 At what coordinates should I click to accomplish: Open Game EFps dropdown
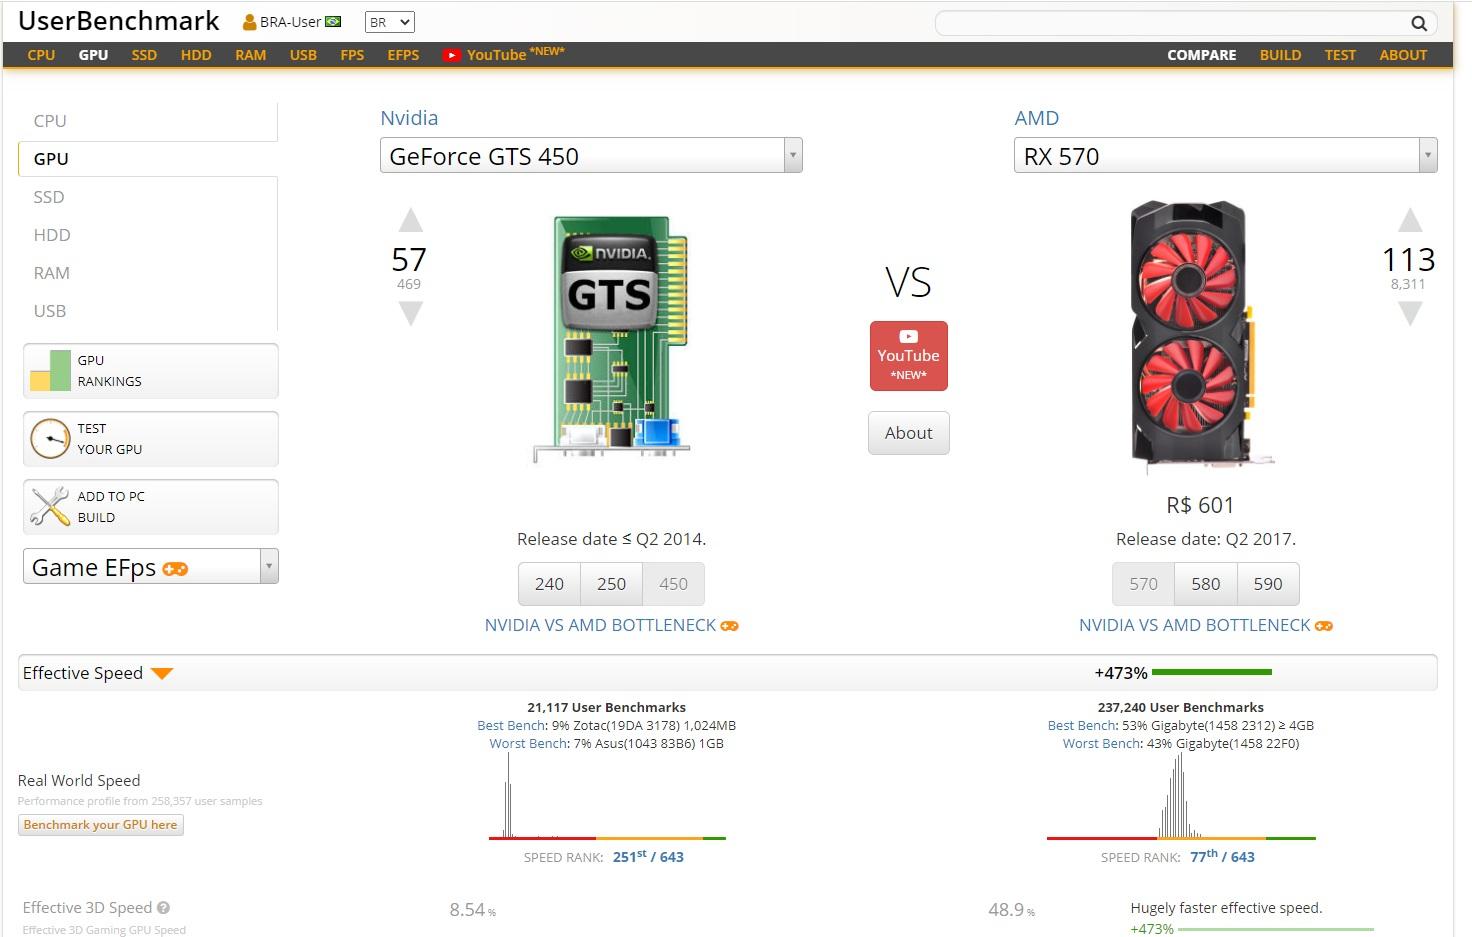(x=150, y=567)
